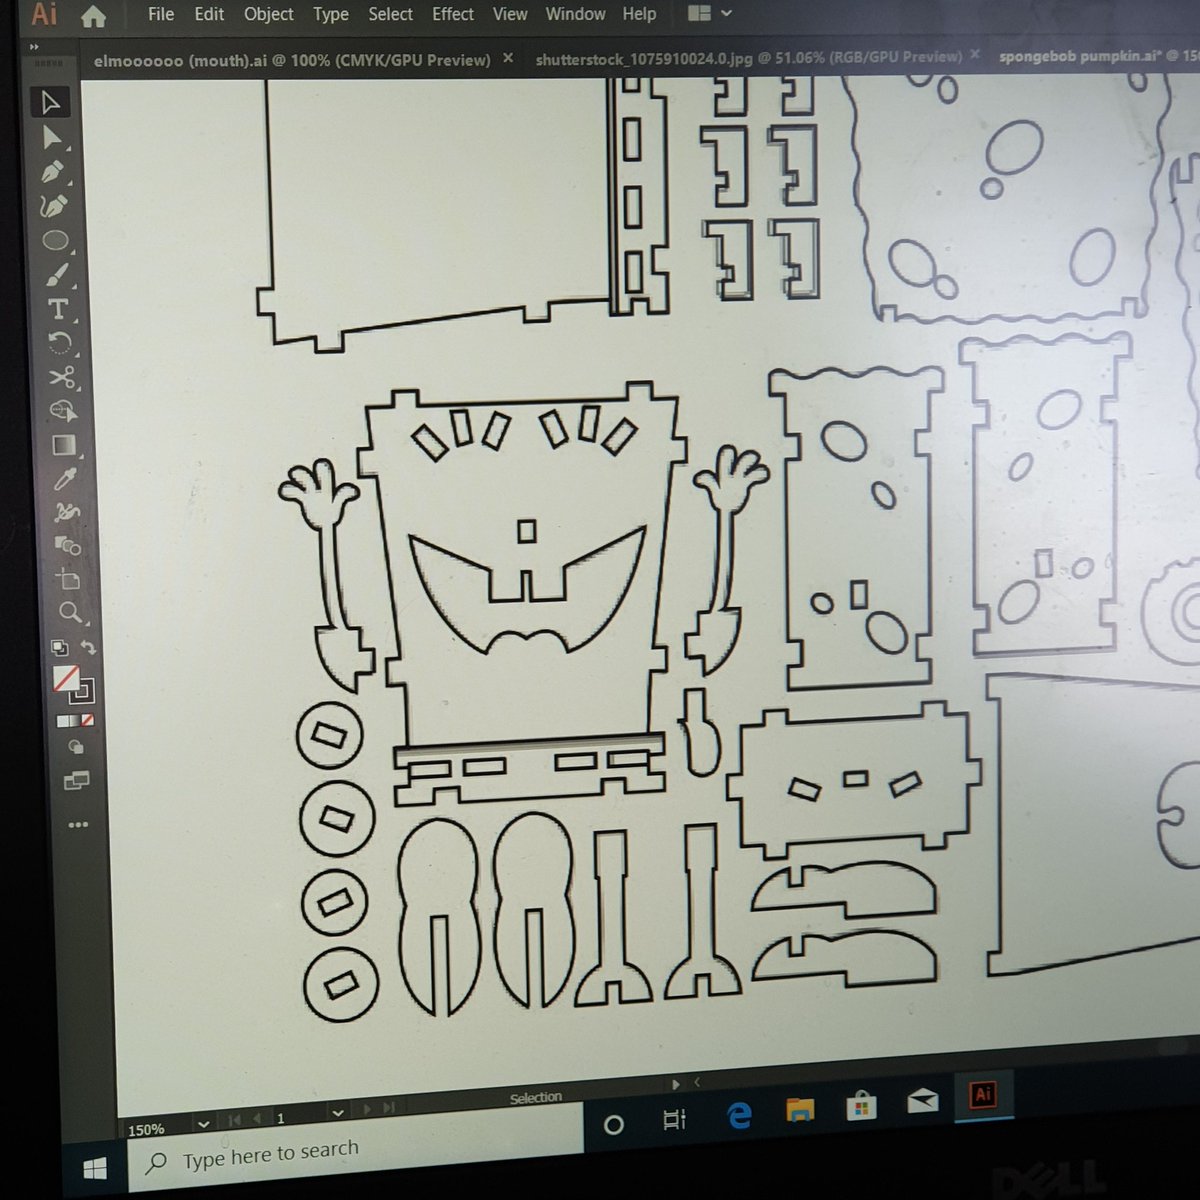Set paint mode to Gradient
Image resolution: width=1200 pixels, height=1200 pixels.
(74, 720)
